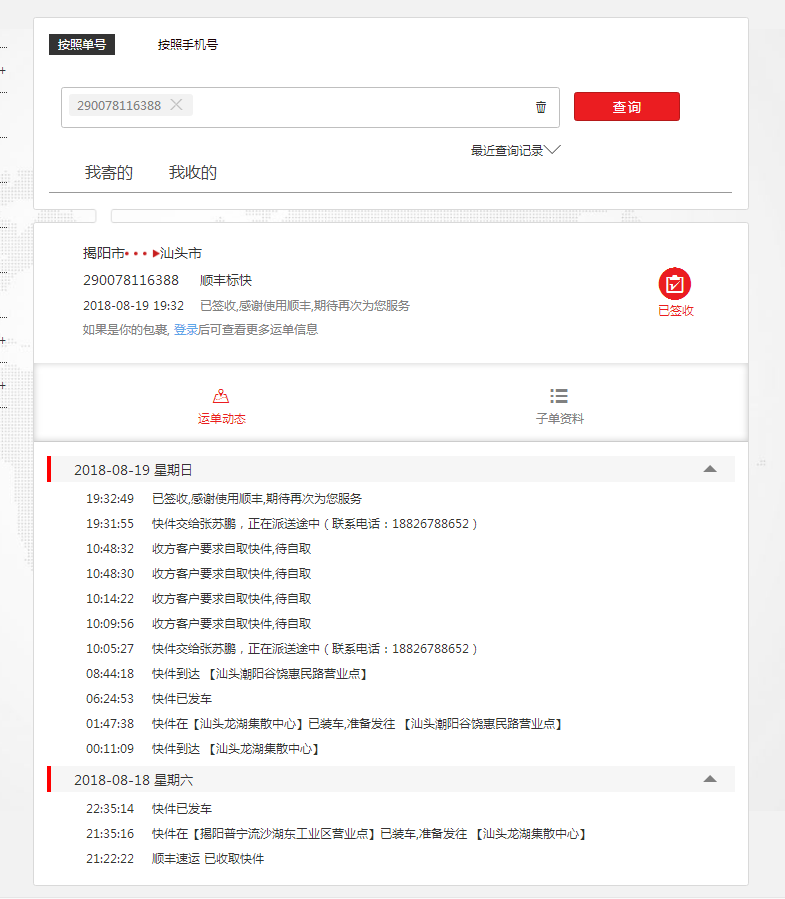This screenshot has width=785, height=899.
Task: Click waybill number 290078116388 in summary
Action: (x=131, y=280)
